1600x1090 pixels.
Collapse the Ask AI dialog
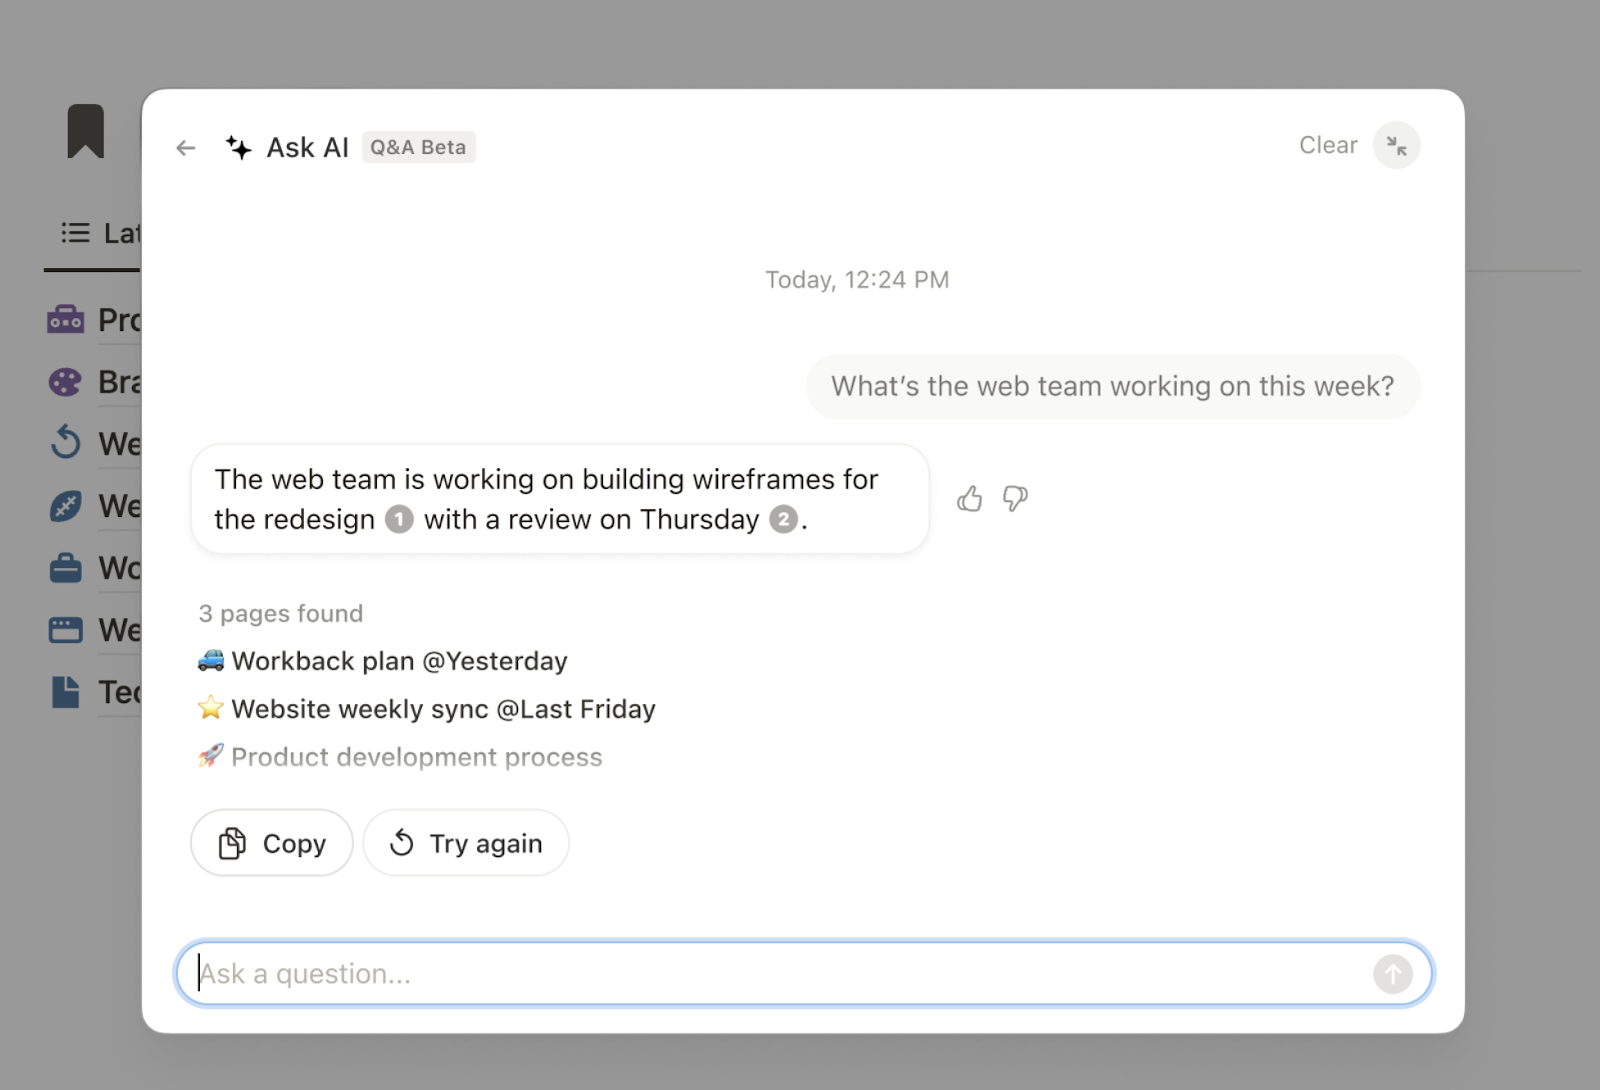coord(1396,146)
